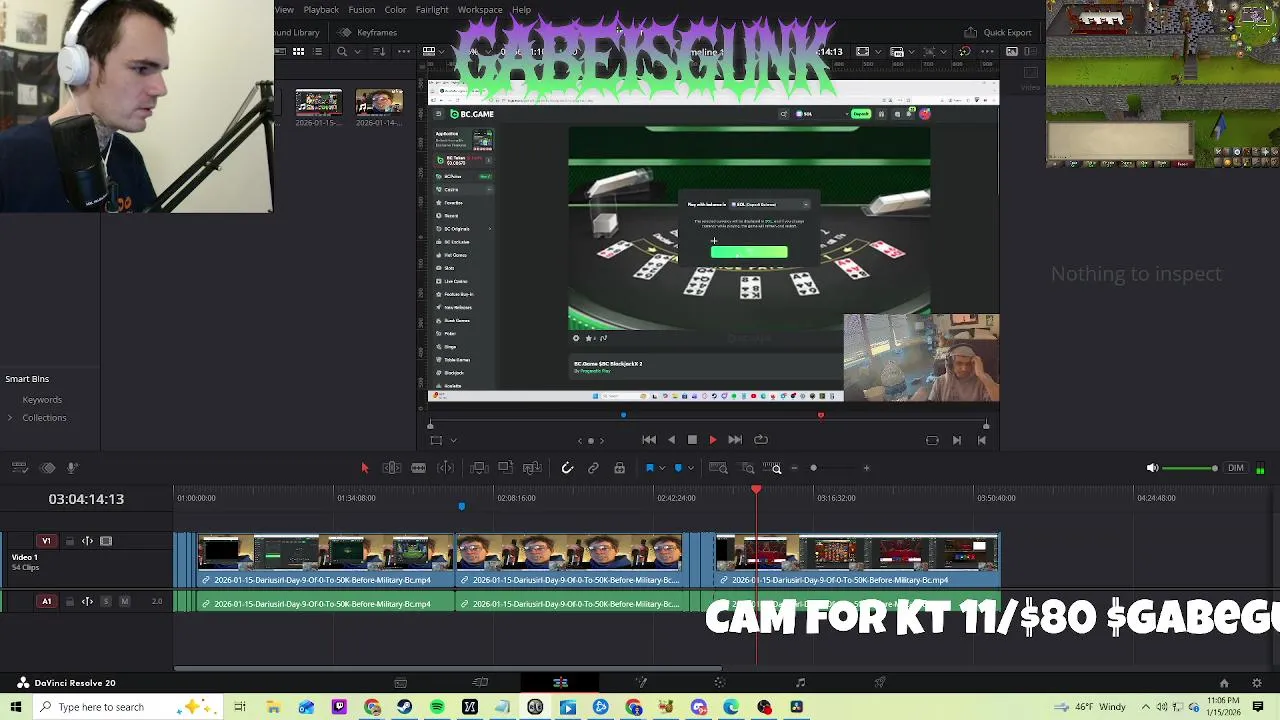Open the Playback menu
This screenshot has height=720, width=1280.
click(321, 10)
